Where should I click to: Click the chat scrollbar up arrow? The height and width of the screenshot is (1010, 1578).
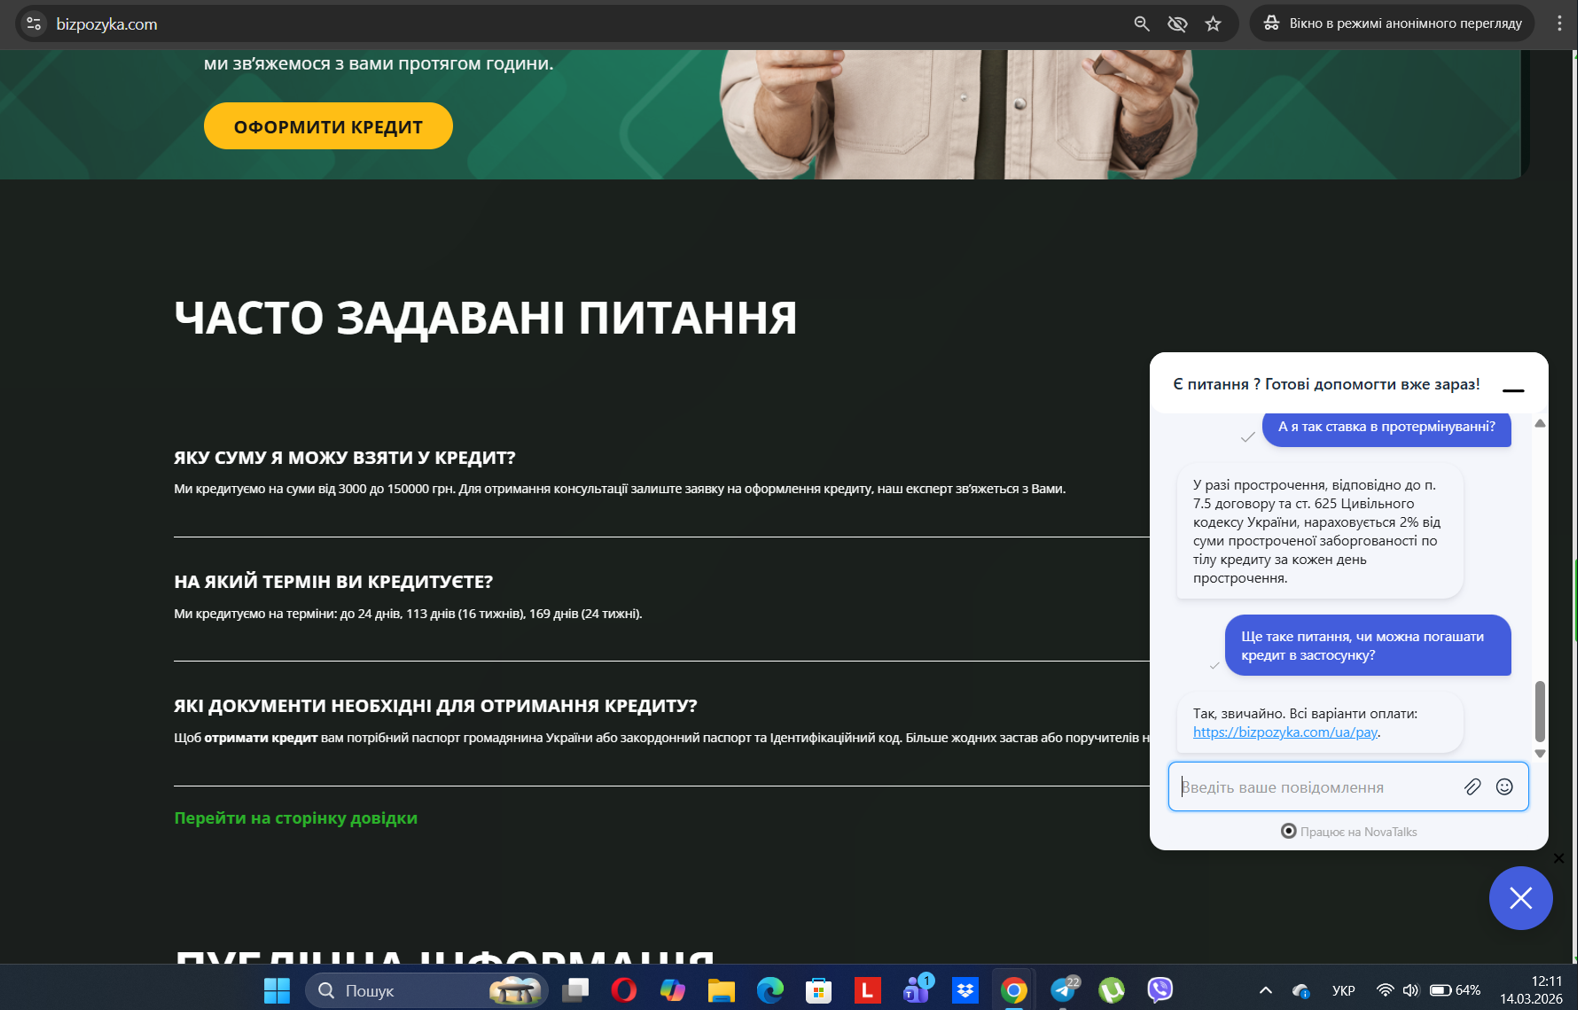[x=1540, y=424]
